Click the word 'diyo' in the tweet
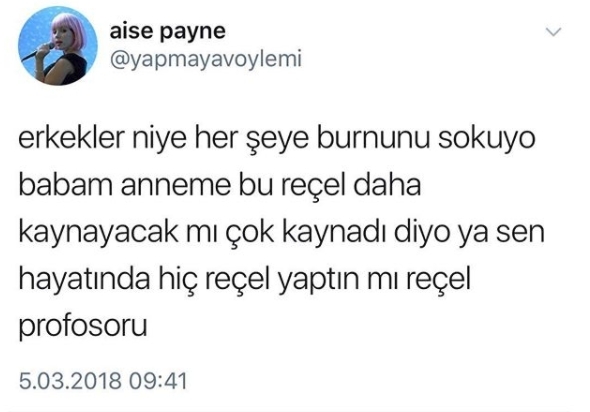Viewport: 590px width, 412px height. [422, 234]
